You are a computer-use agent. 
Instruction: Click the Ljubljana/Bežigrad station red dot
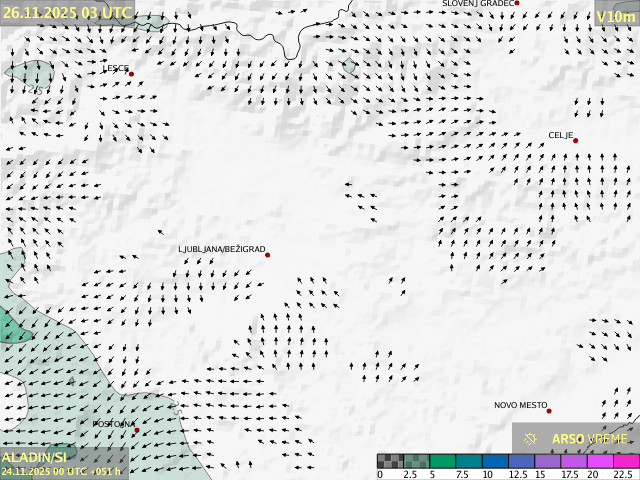tap(267, 255)
